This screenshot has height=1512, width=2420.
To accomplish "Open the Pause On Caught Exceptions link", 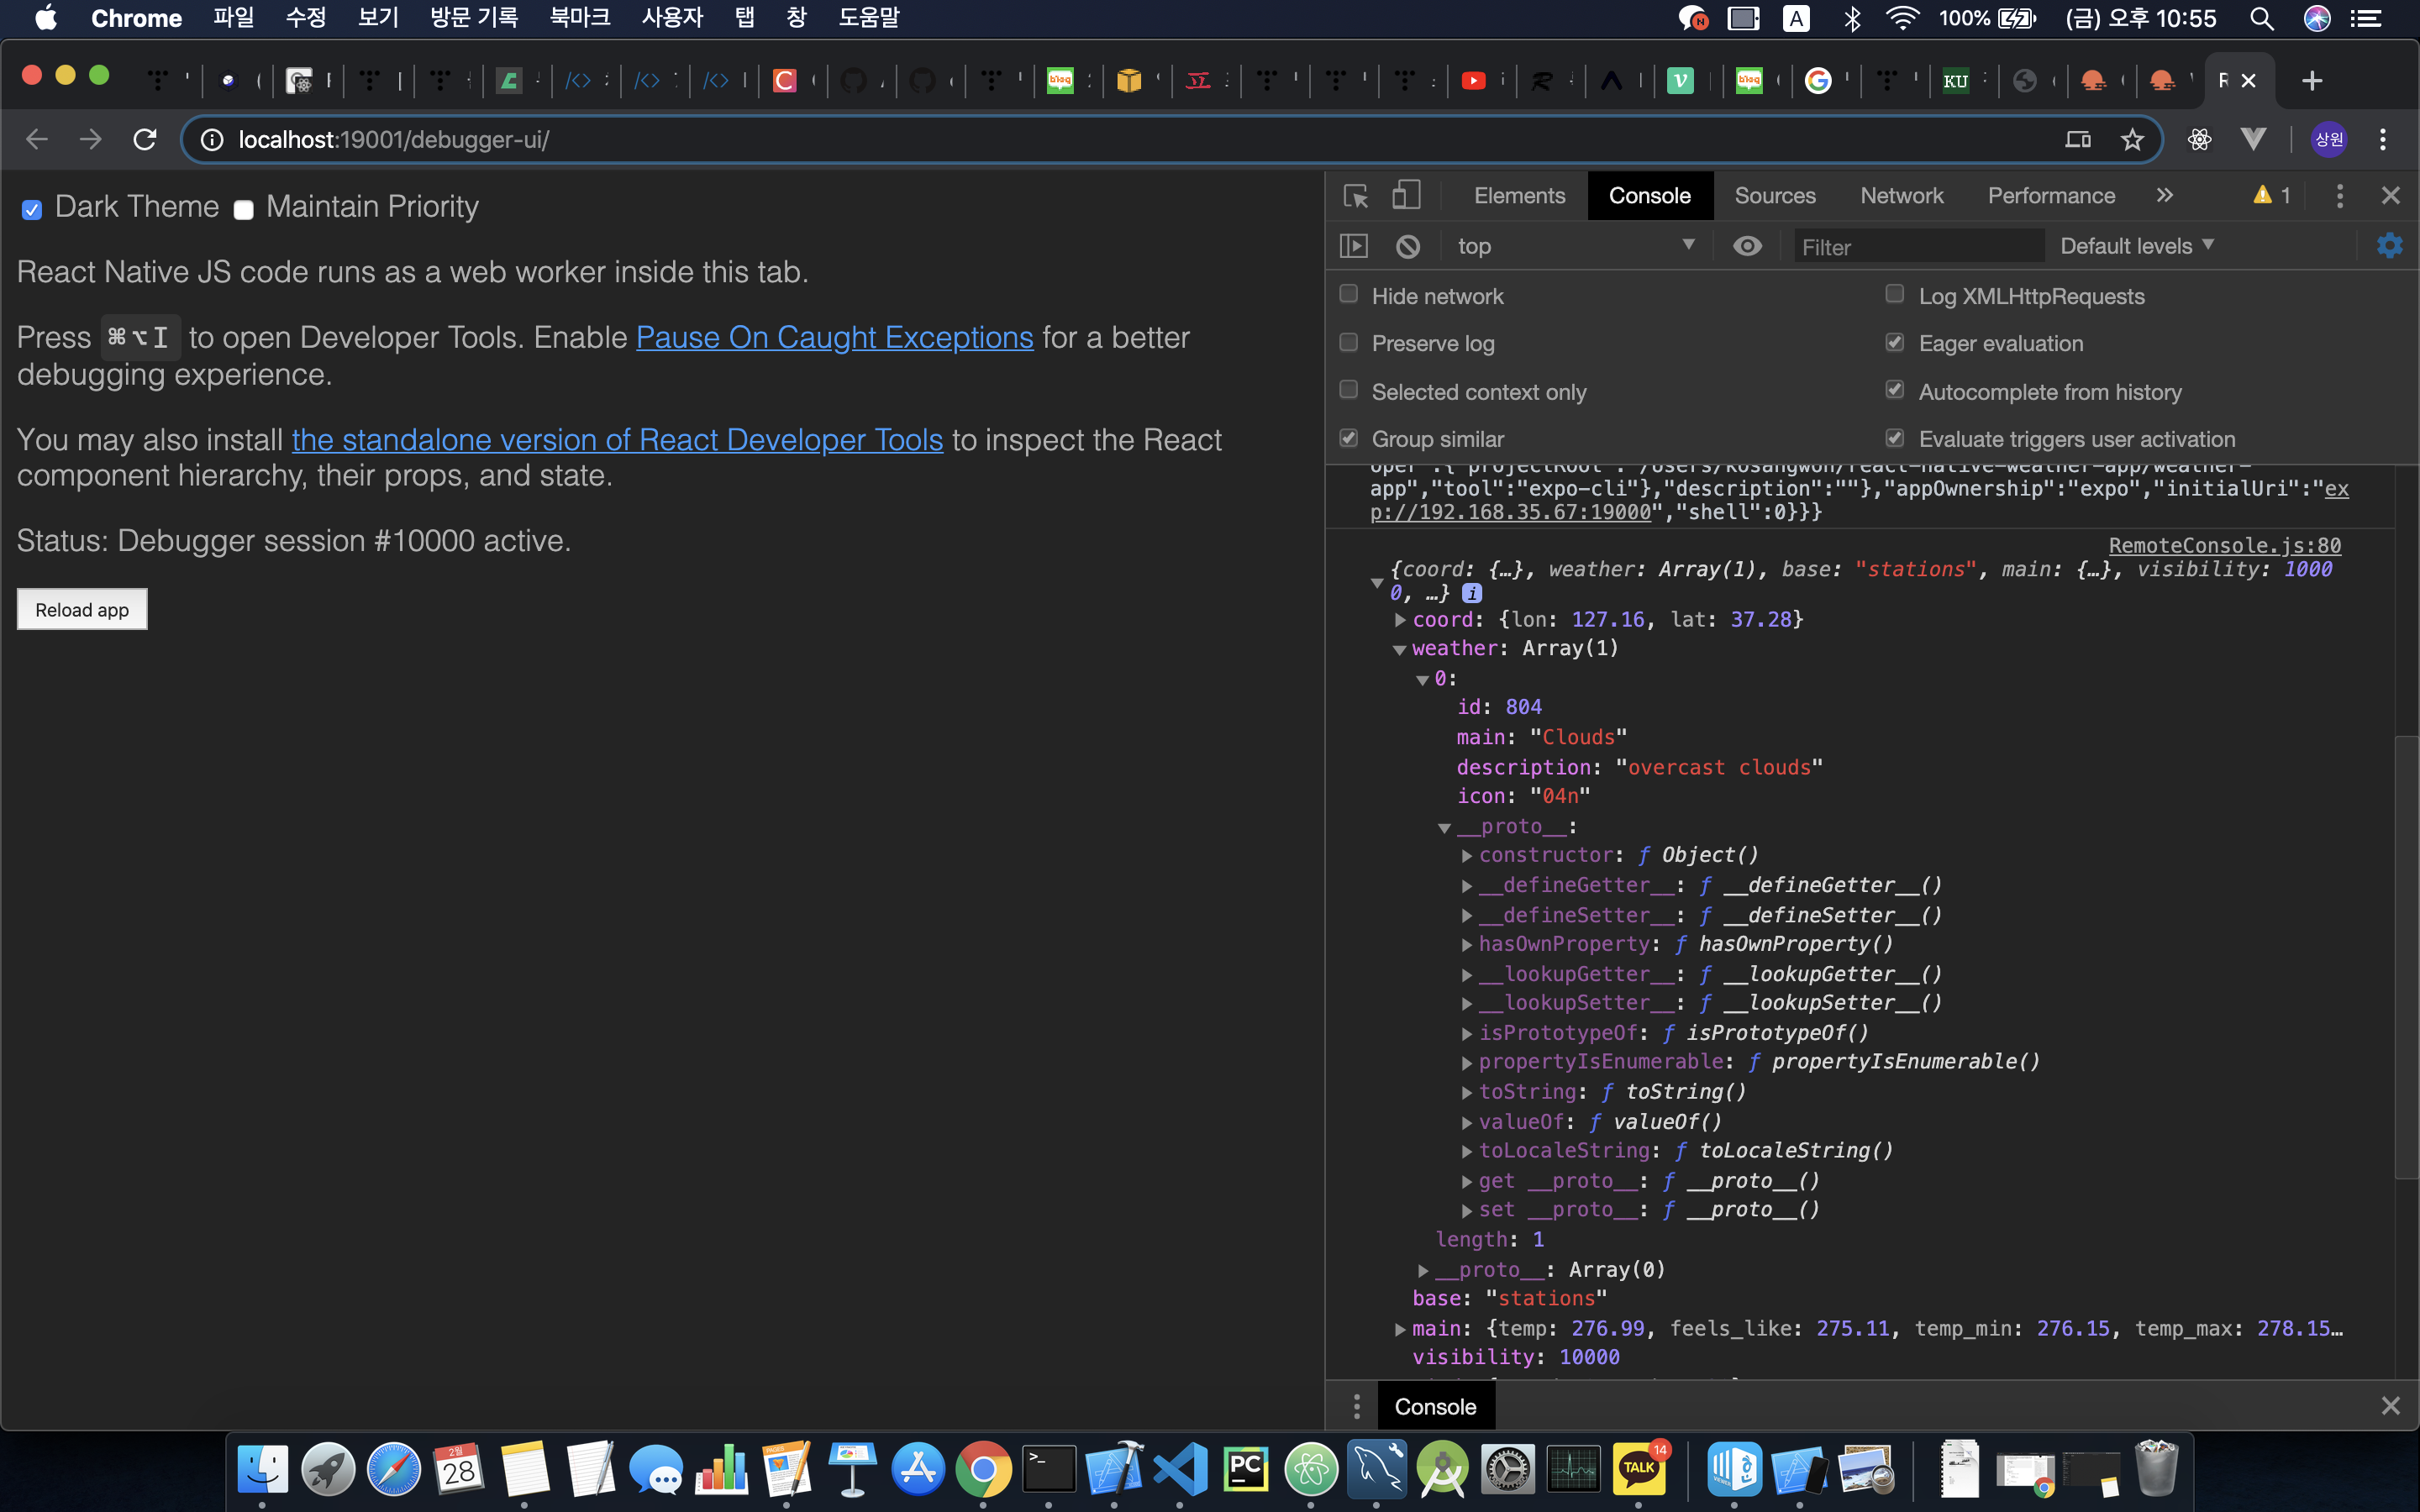I will tap(834, 338).
